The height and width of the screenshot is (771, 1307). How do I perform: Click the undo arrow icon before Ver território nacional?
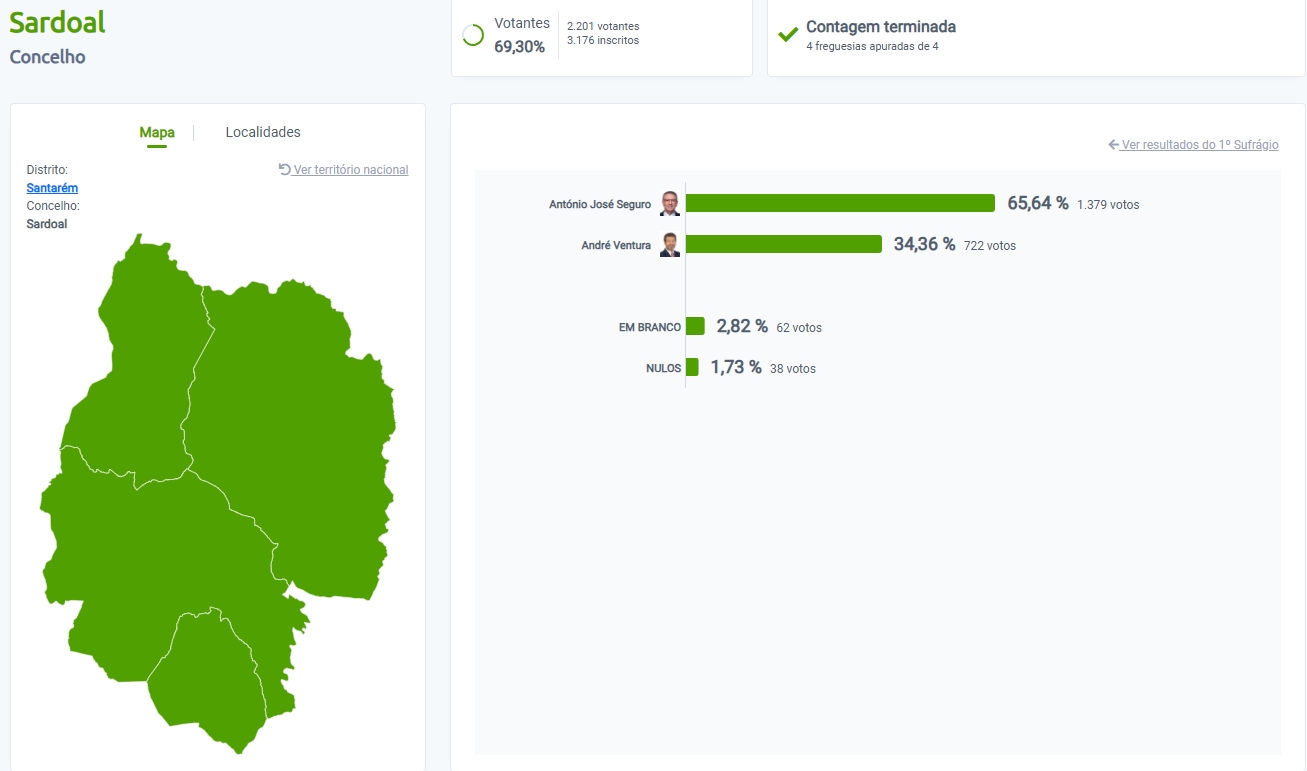pyautogui.click(x=284, y=170)
